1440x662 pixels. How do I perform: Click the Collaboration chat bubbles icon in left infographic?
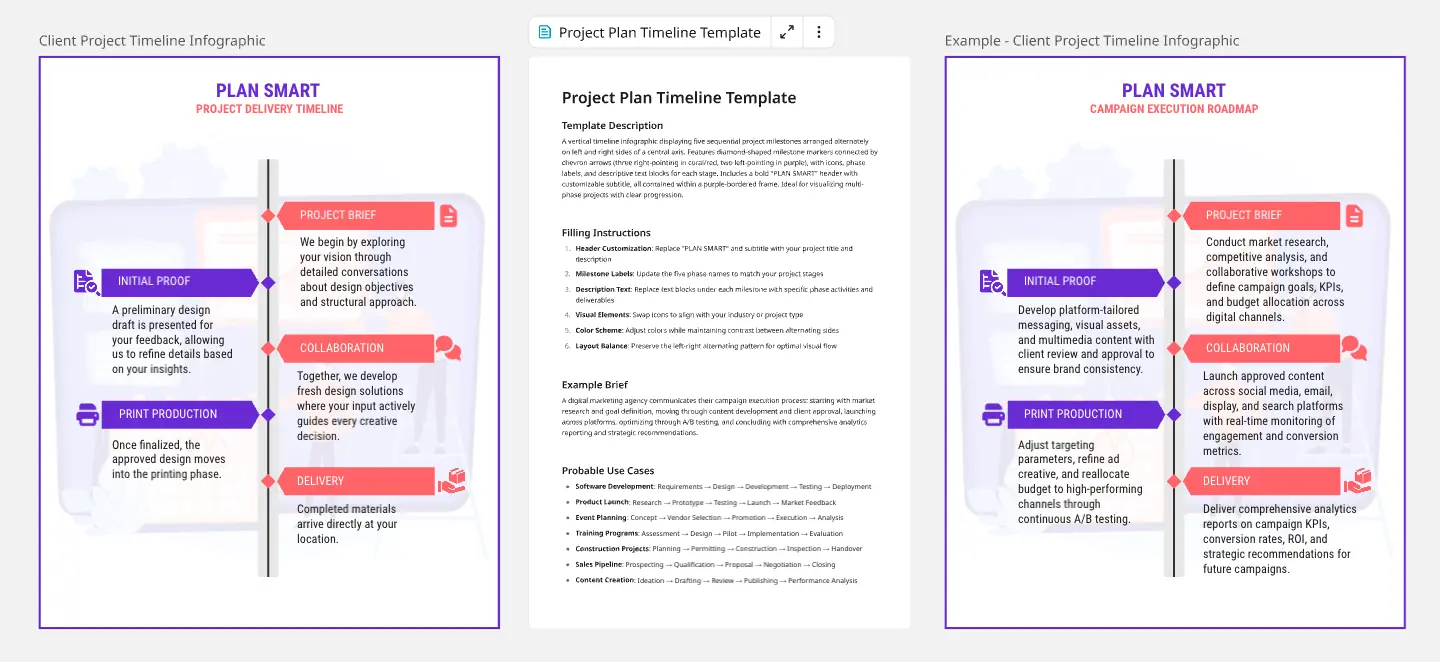pos(448,348)
